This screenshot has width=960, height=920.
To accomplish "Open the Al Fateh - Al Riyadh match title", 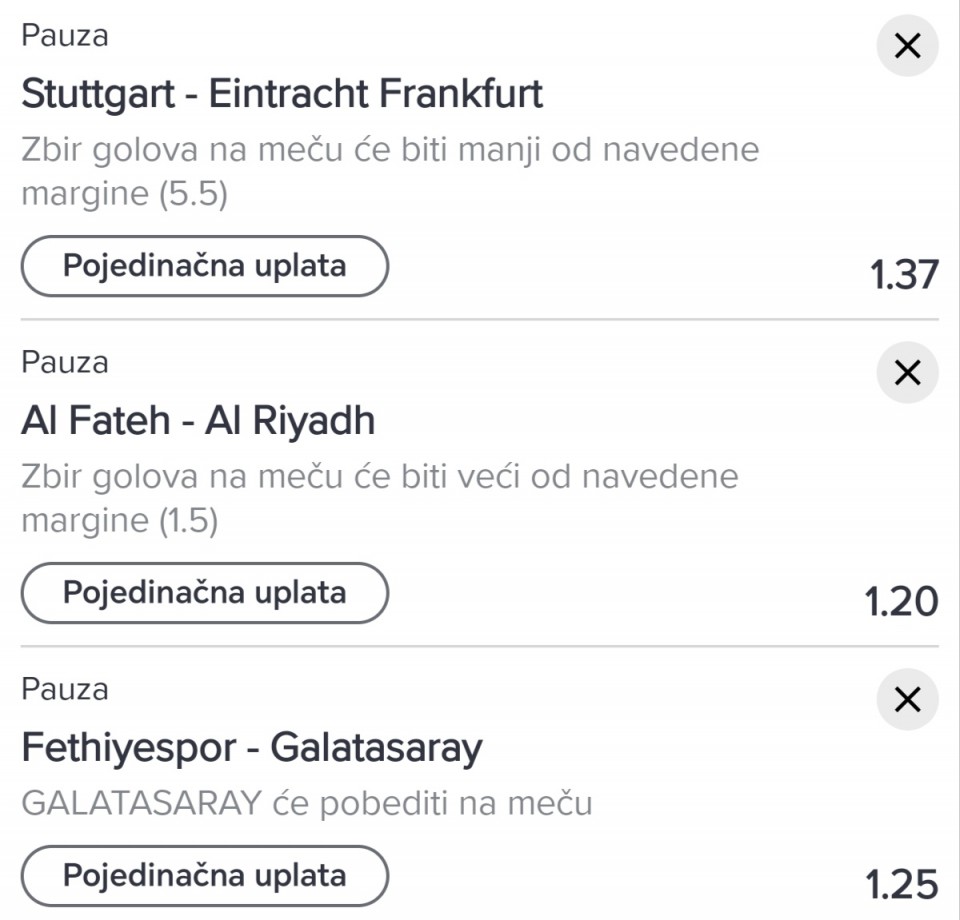I will 198,422.
